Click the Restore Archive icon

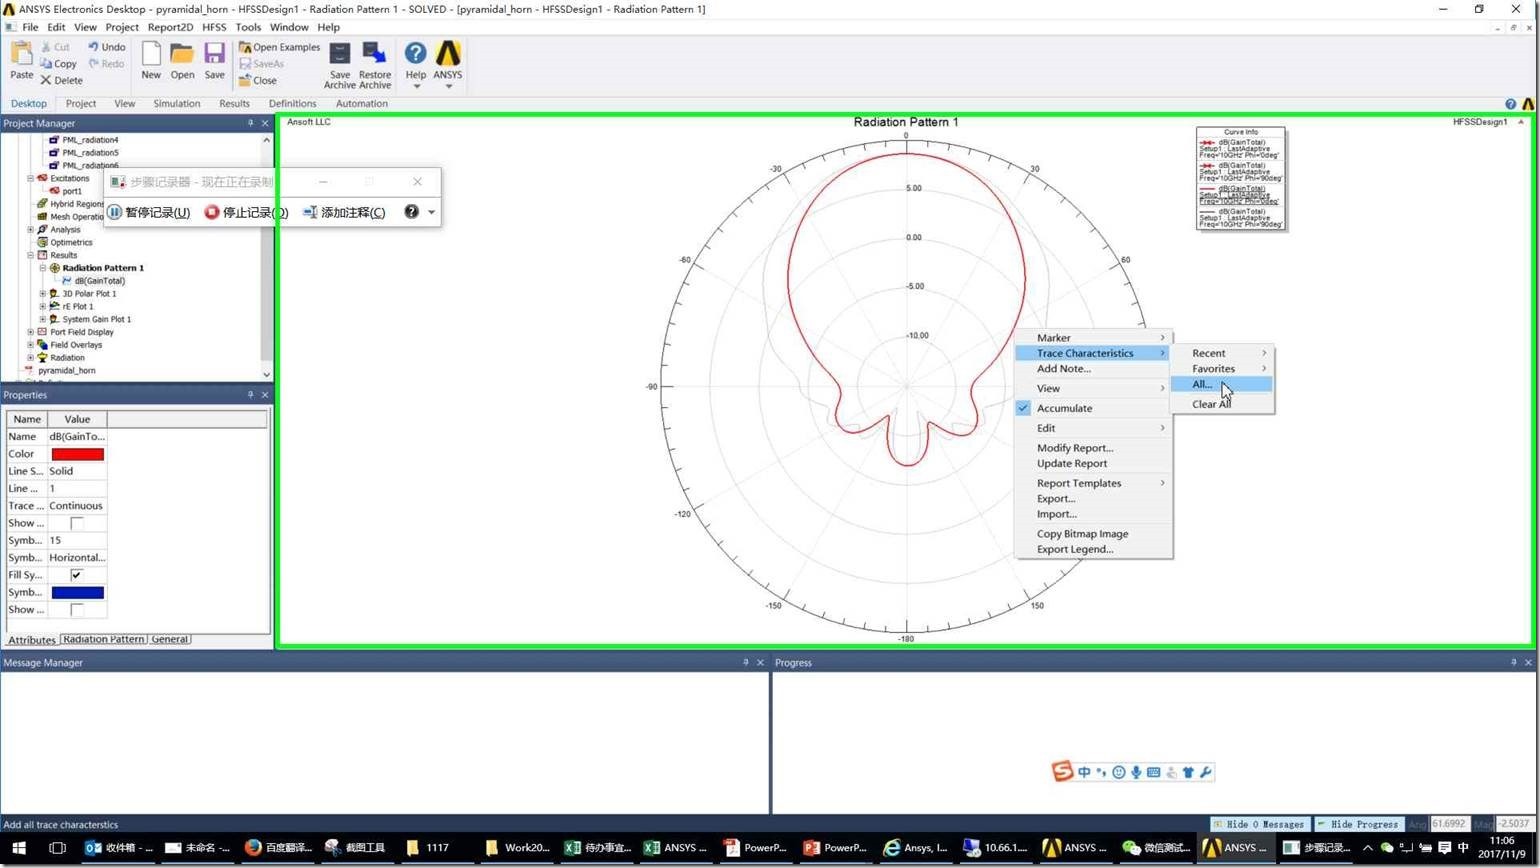coord(375,54)
